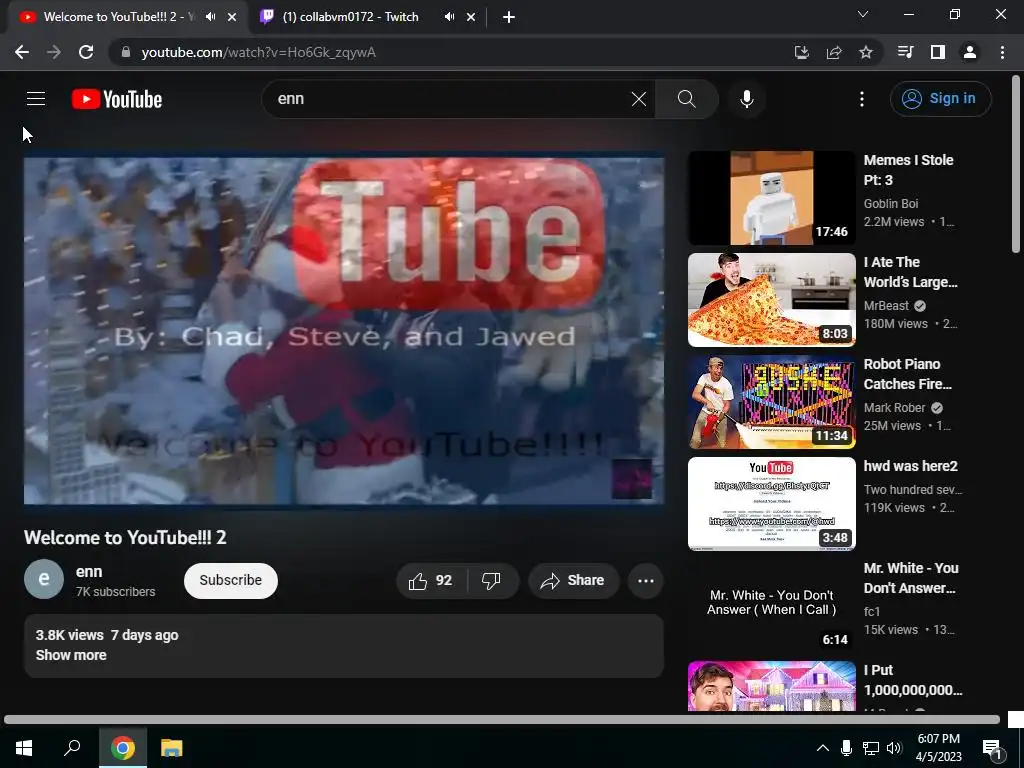Click the install app icon in address bar
1024x768 pixels.
[x=801, y=52]
